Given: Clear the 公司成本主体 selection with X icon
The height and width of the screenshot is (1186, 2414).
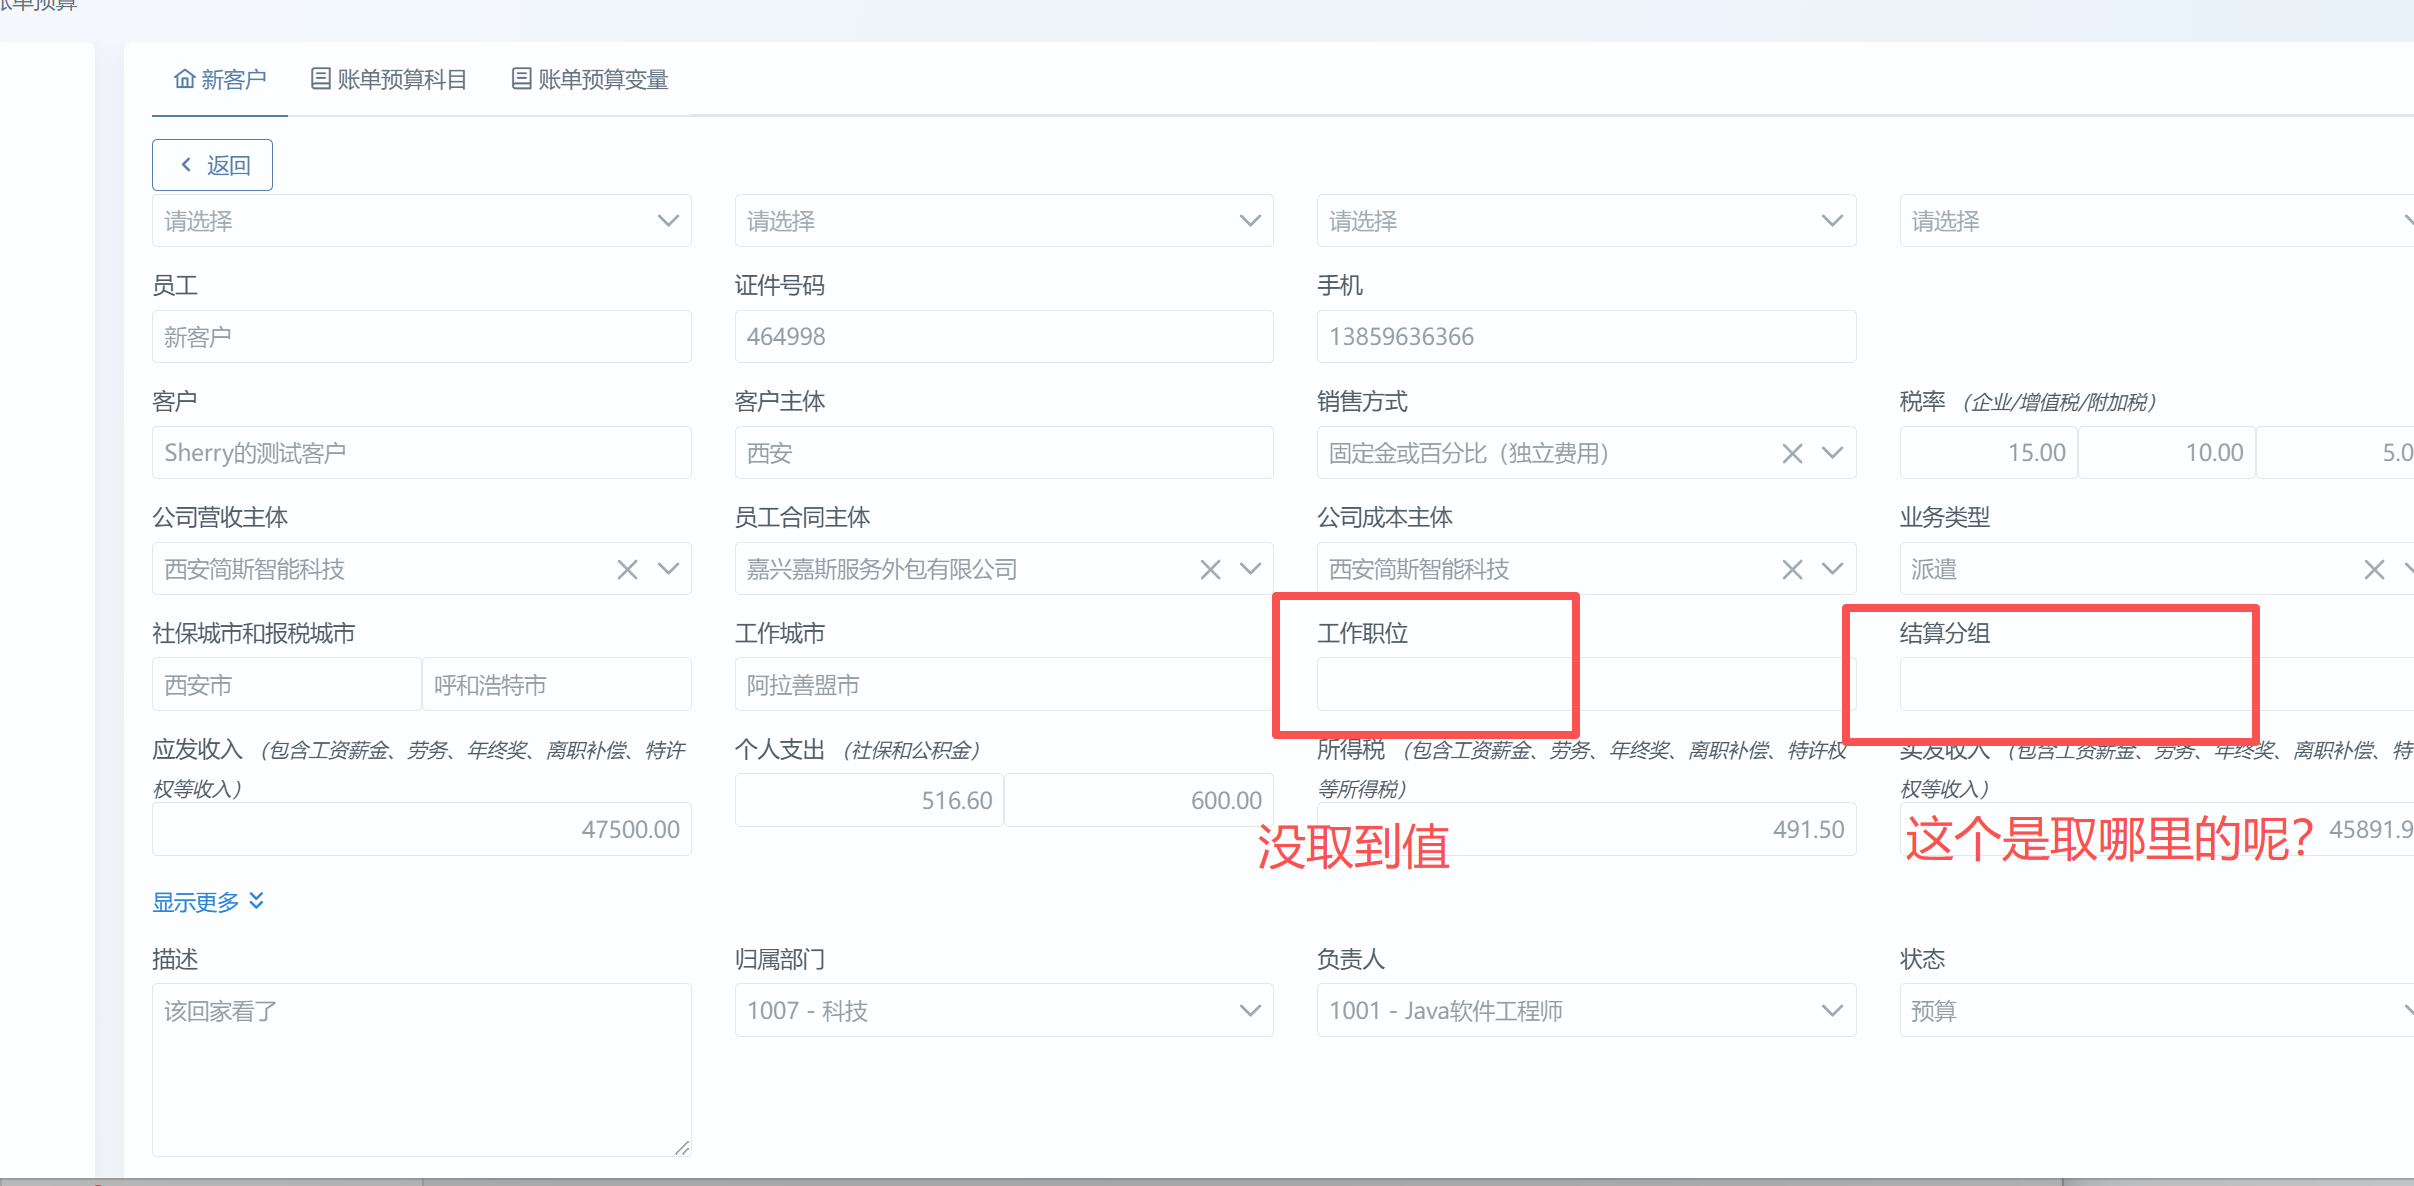Looking at the screenshot, I should click(1792, 570).
